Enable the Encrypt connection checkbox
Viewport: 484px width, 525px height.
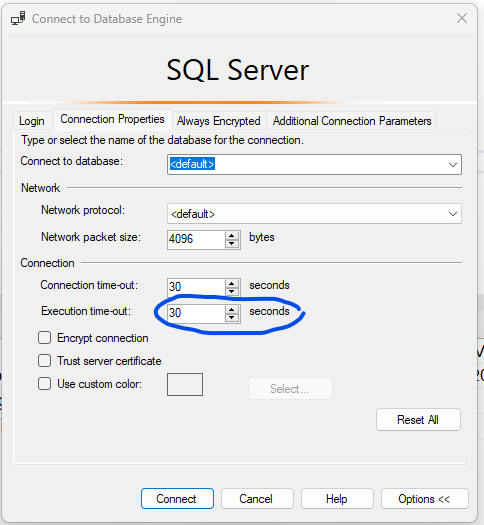coord(45,338)
